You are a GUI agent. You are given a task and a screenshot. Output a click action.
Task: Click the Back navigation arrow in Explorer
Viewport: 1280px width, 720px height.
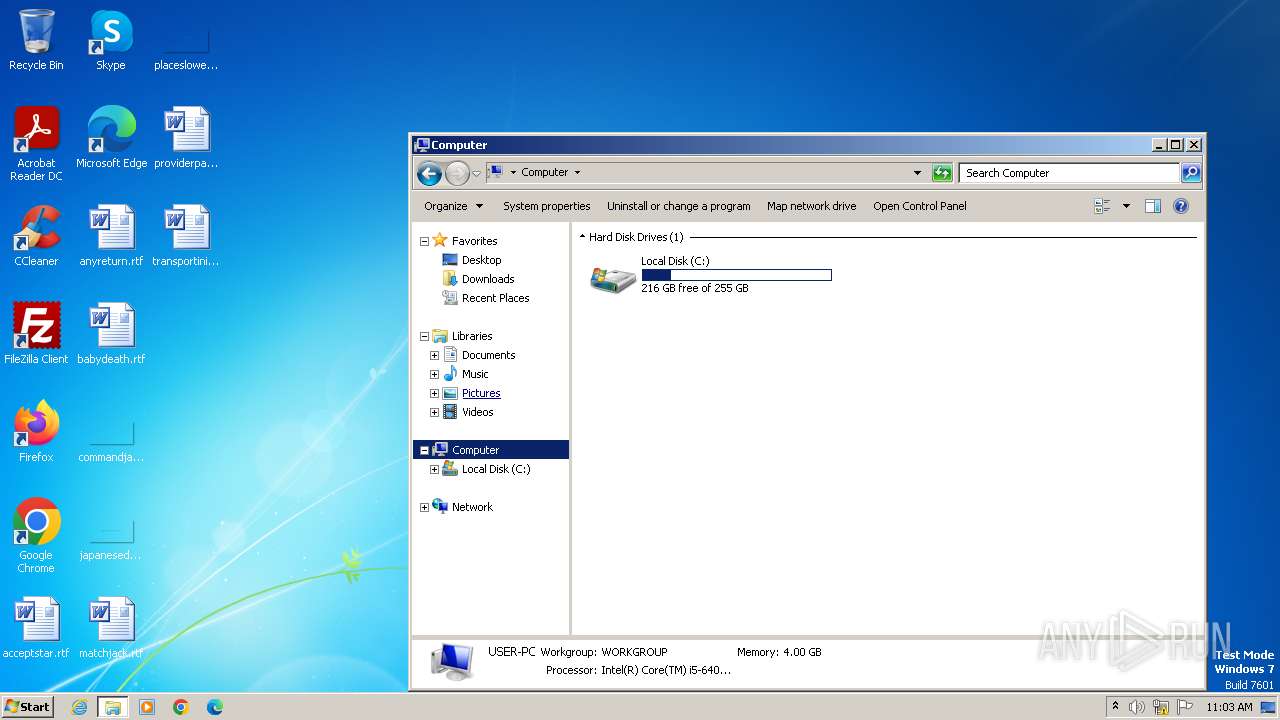[429, 173]
